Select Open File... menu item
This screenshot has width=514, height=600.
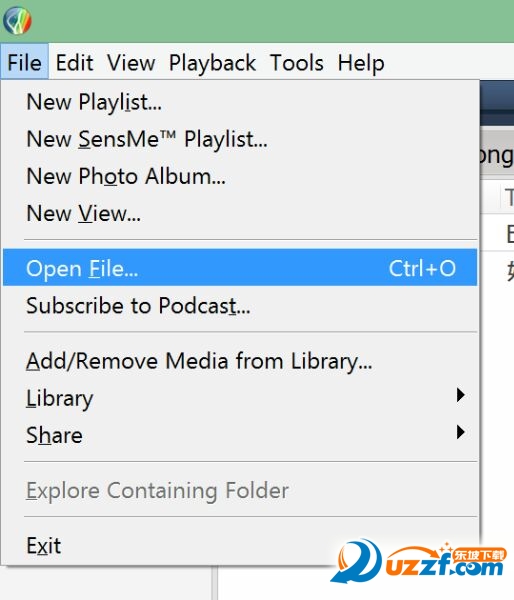(240, 267)
